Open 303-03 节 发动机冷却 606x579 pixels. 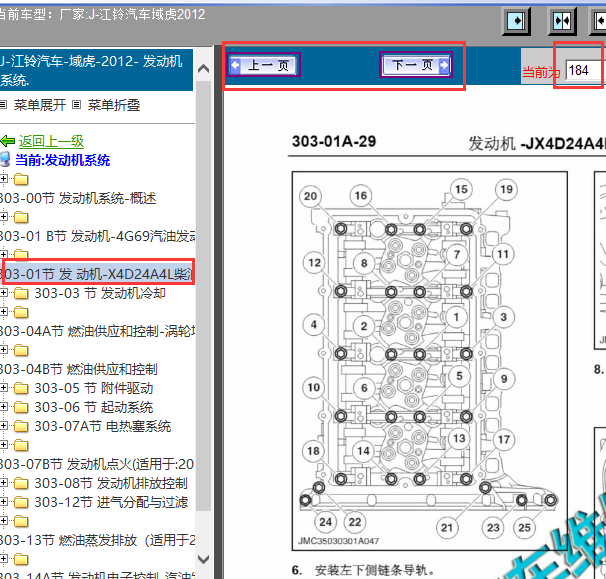(x=100, y=293)
